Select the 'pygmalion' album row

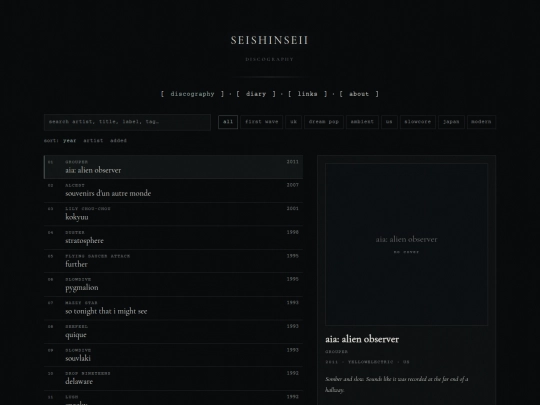(x=173, y=284)
